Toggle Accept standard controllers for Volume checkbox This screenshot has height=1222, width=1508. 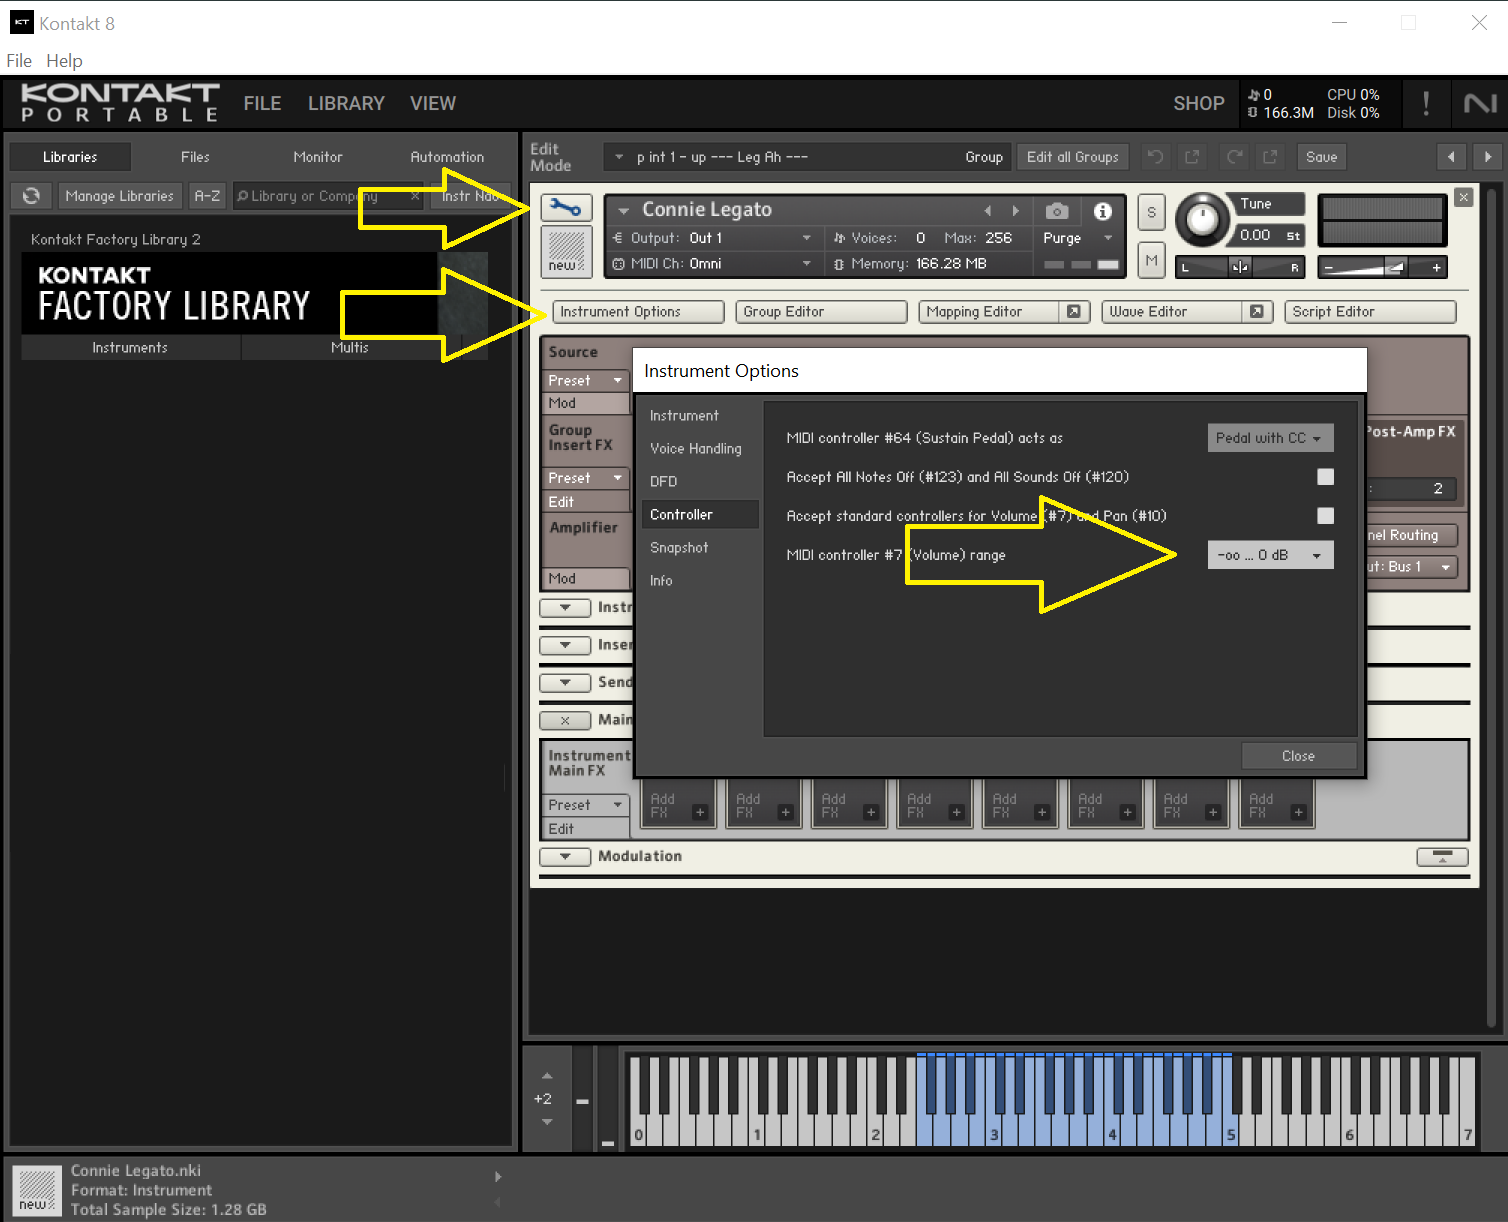pyautogui.click(x=1325, y=516)
